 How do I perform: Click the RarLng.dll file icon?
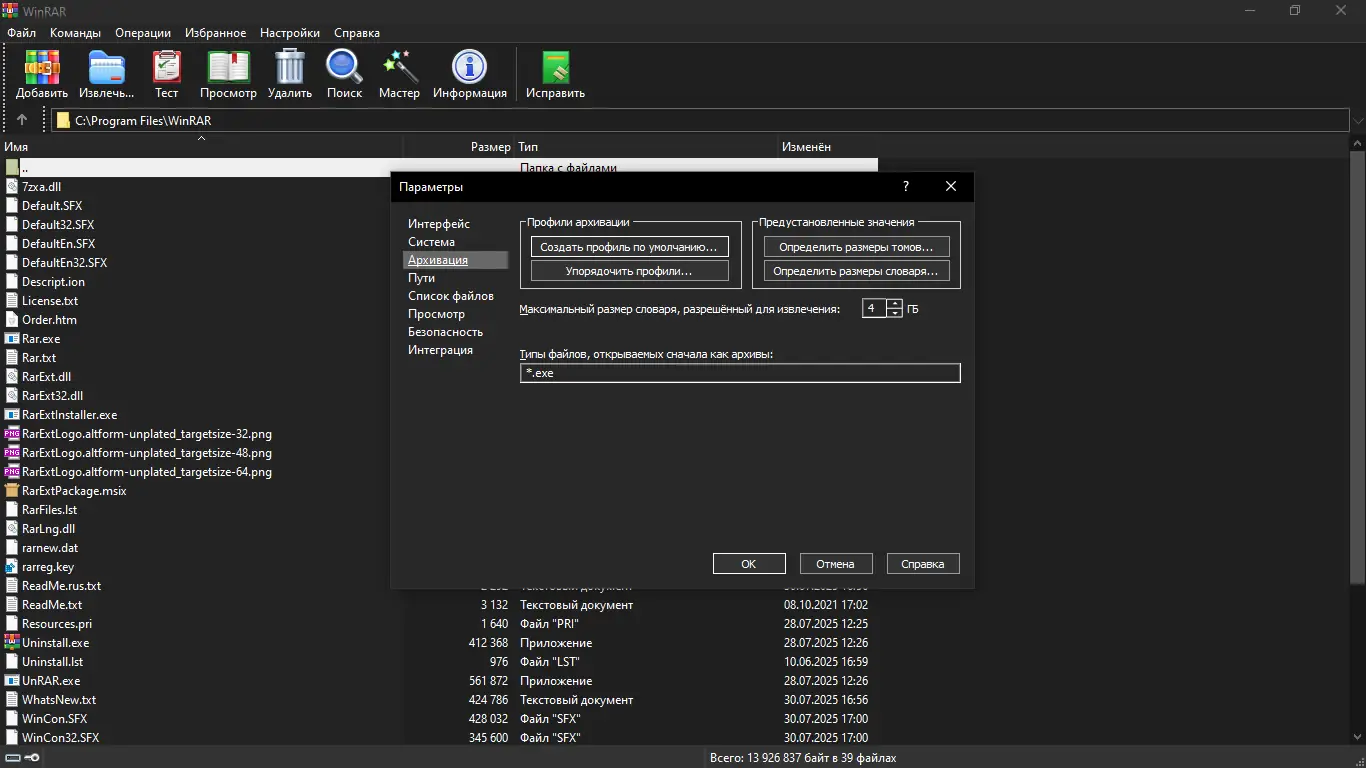(12, 529)
